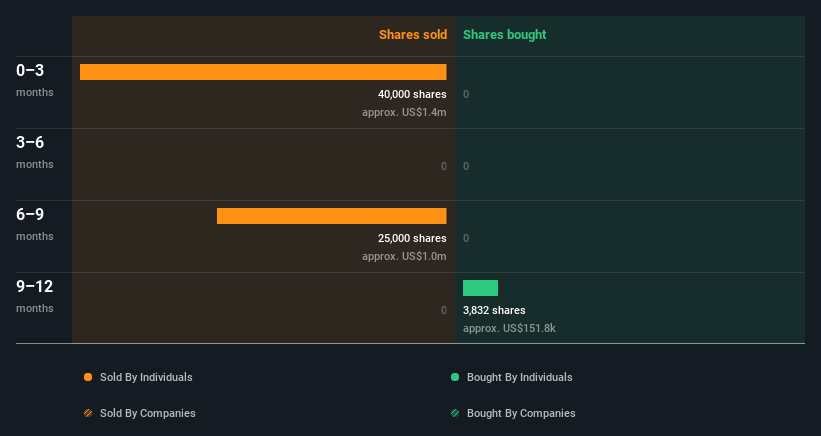Click the 25,000 shares value

pos(412,238)
